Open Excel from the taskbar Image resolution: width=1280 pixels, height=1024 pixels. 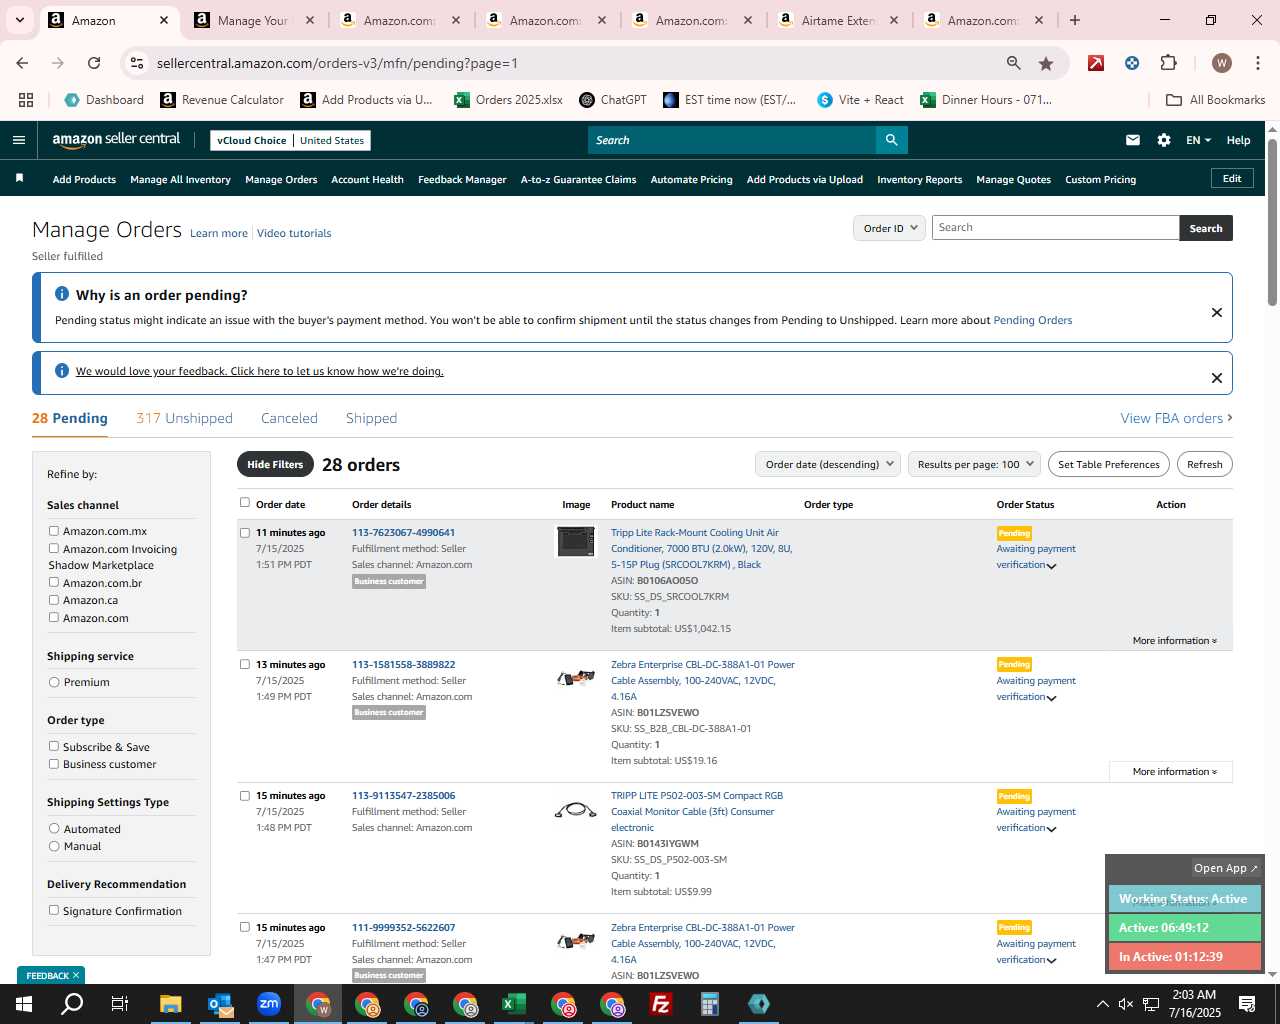pos(514,1004)
